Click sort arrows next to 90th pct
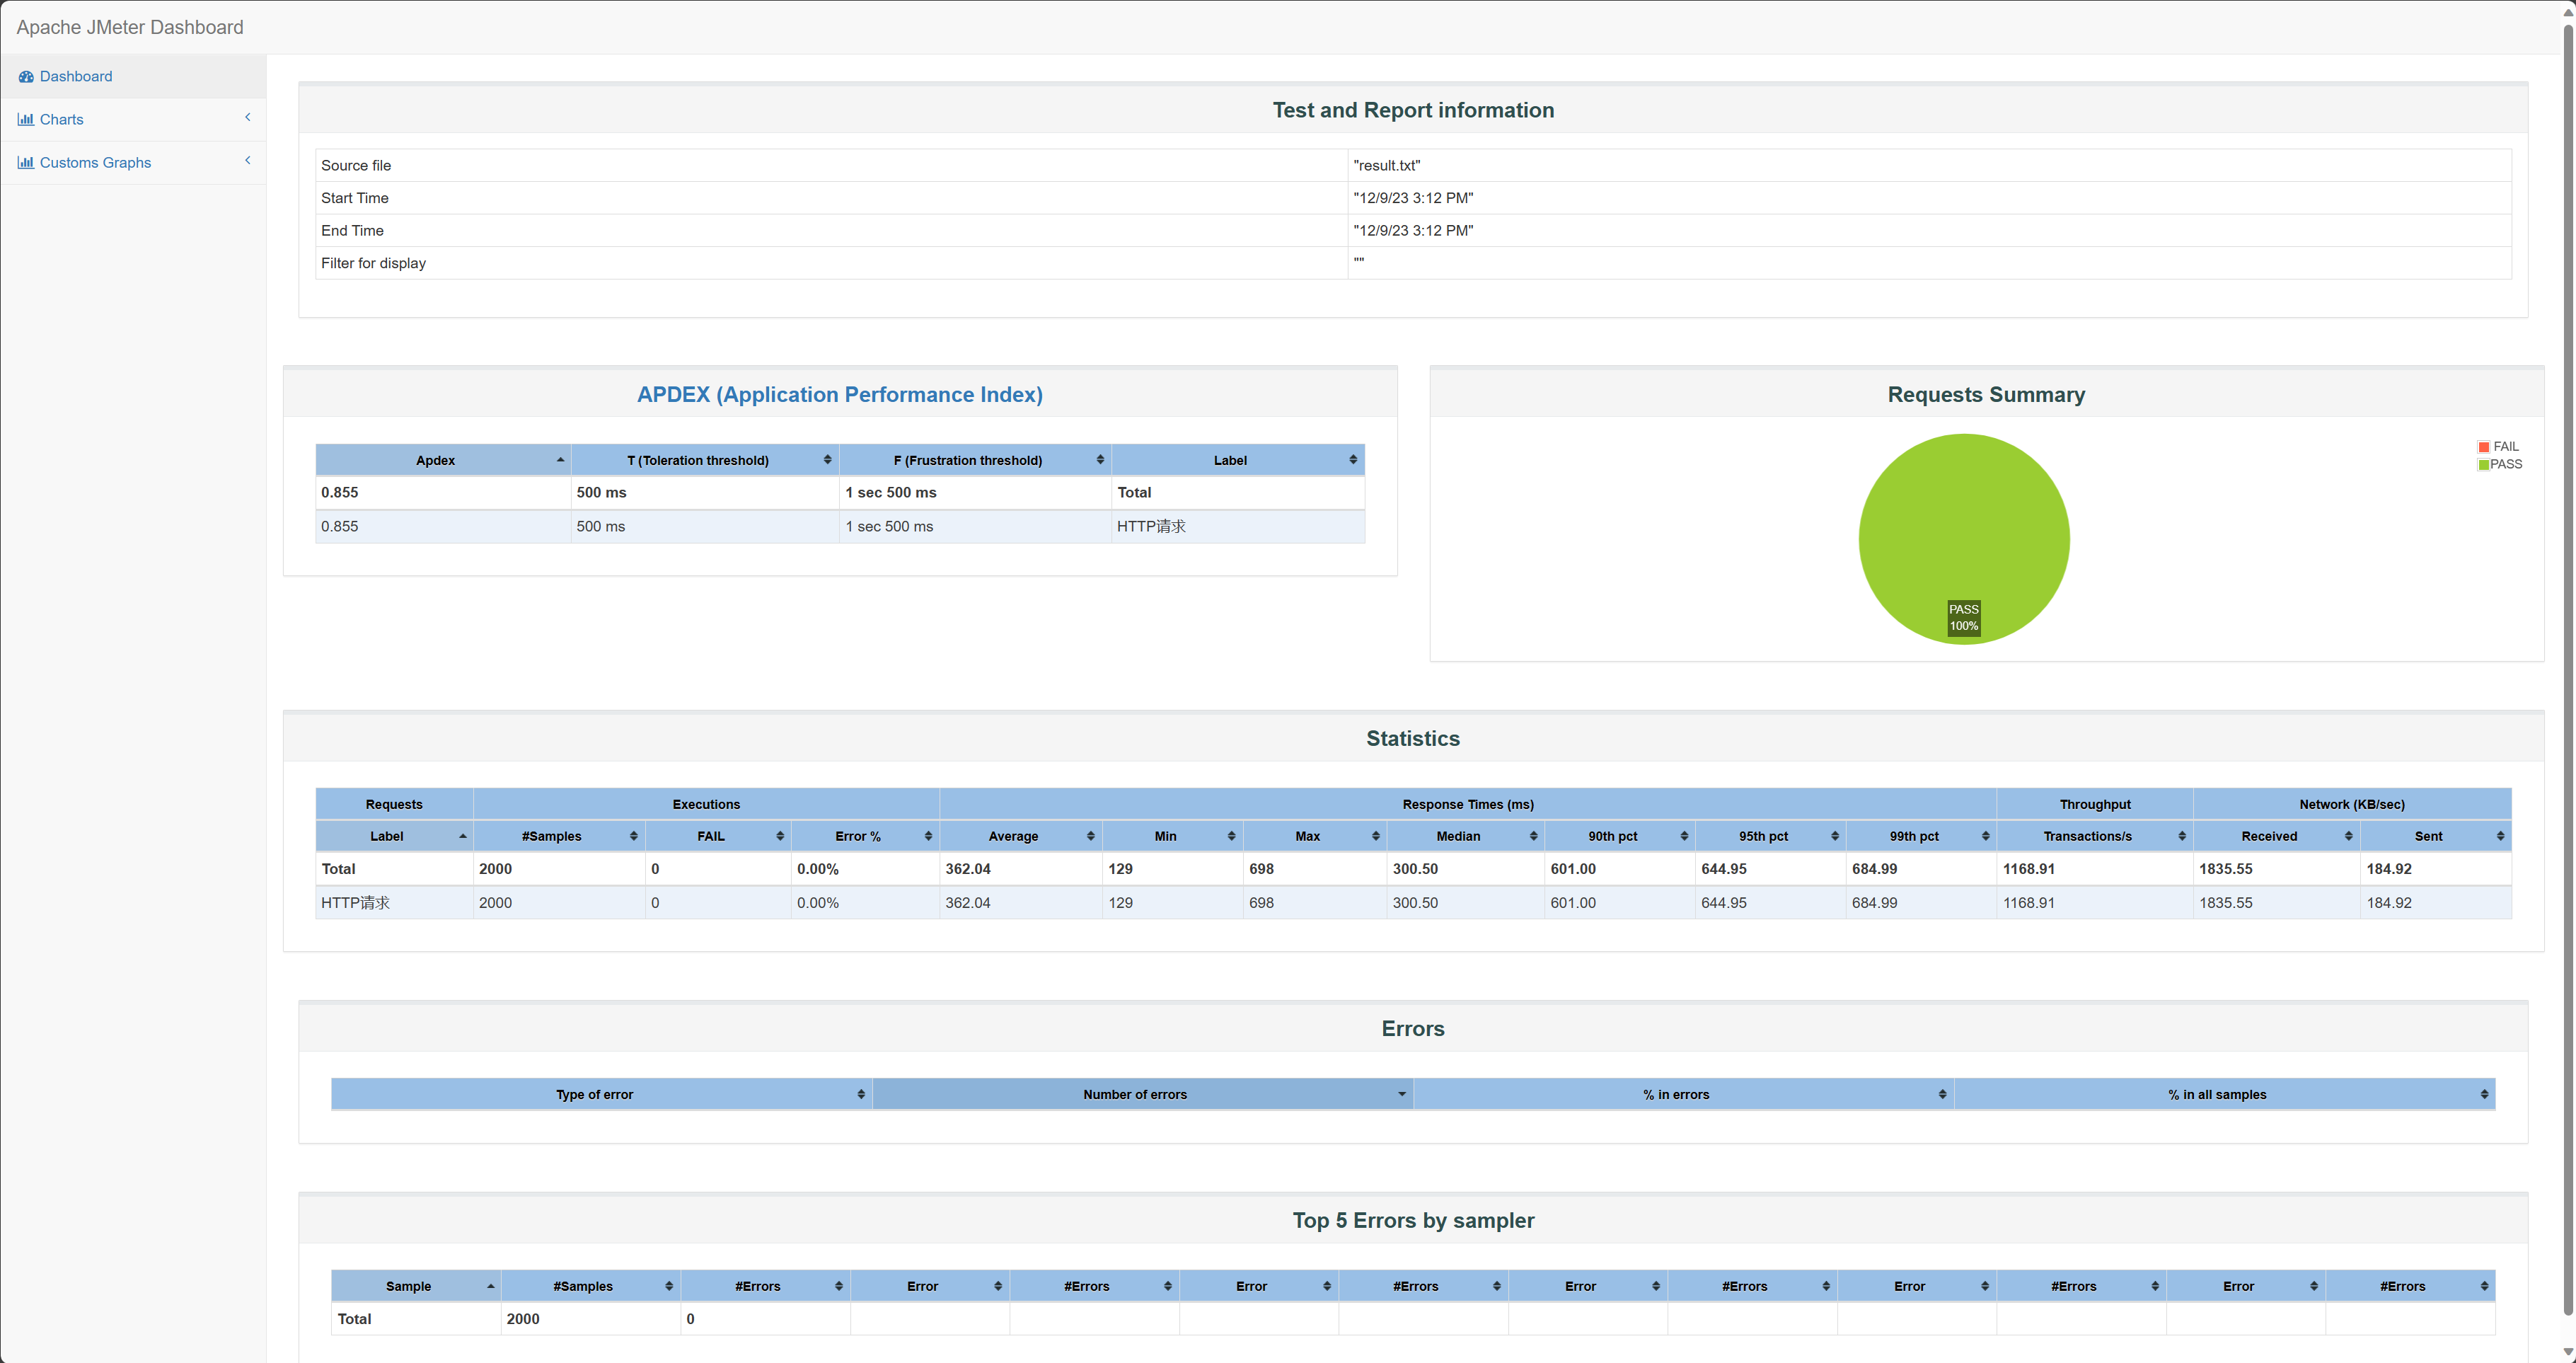Viewport: 2576px width, 1363px height. coord(1684,836)
